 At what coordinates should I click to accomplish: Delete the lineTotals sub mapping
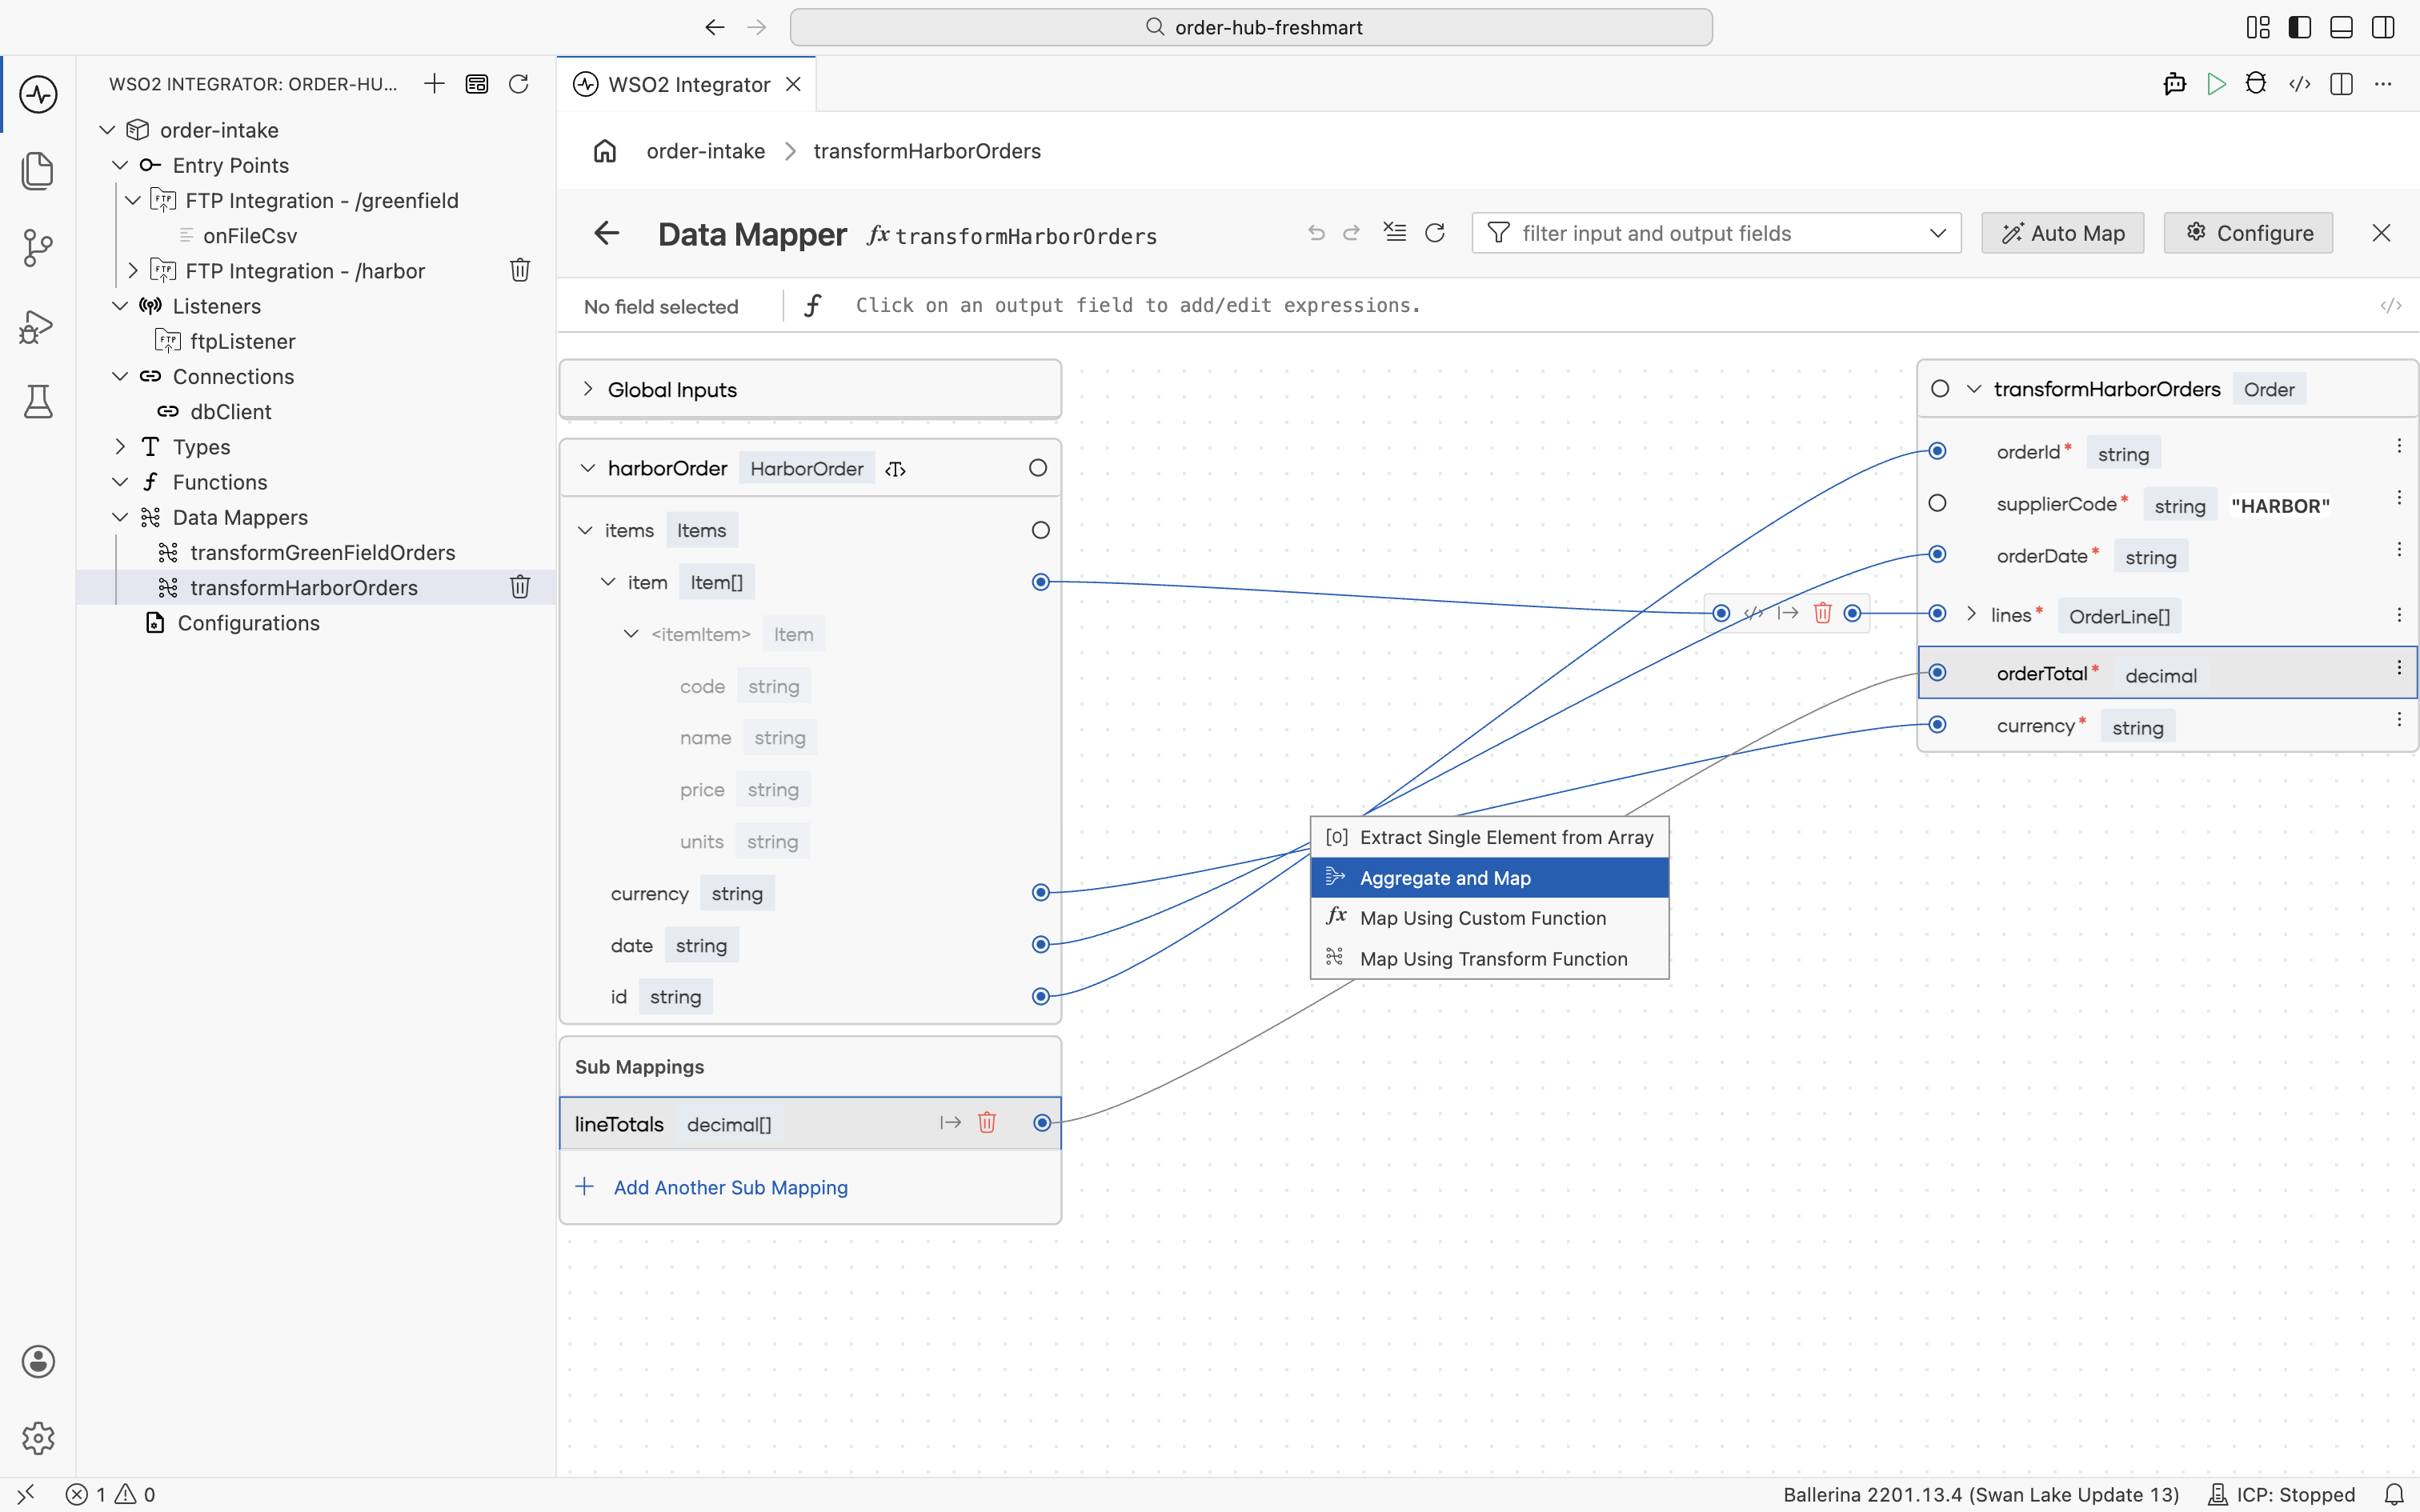[x=987, y=1123]
